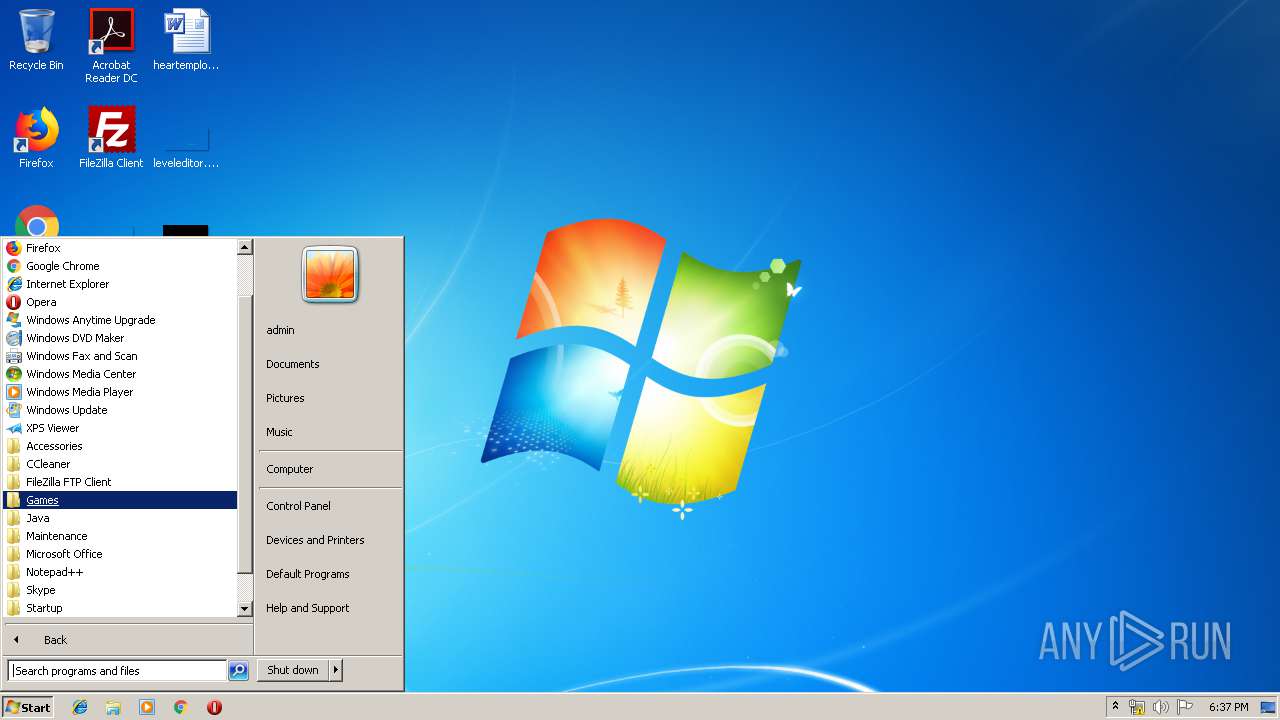This screenshot has width=1280, height=720.
Task: Click the Show desktop button
Action: (x=1268, y=707)
